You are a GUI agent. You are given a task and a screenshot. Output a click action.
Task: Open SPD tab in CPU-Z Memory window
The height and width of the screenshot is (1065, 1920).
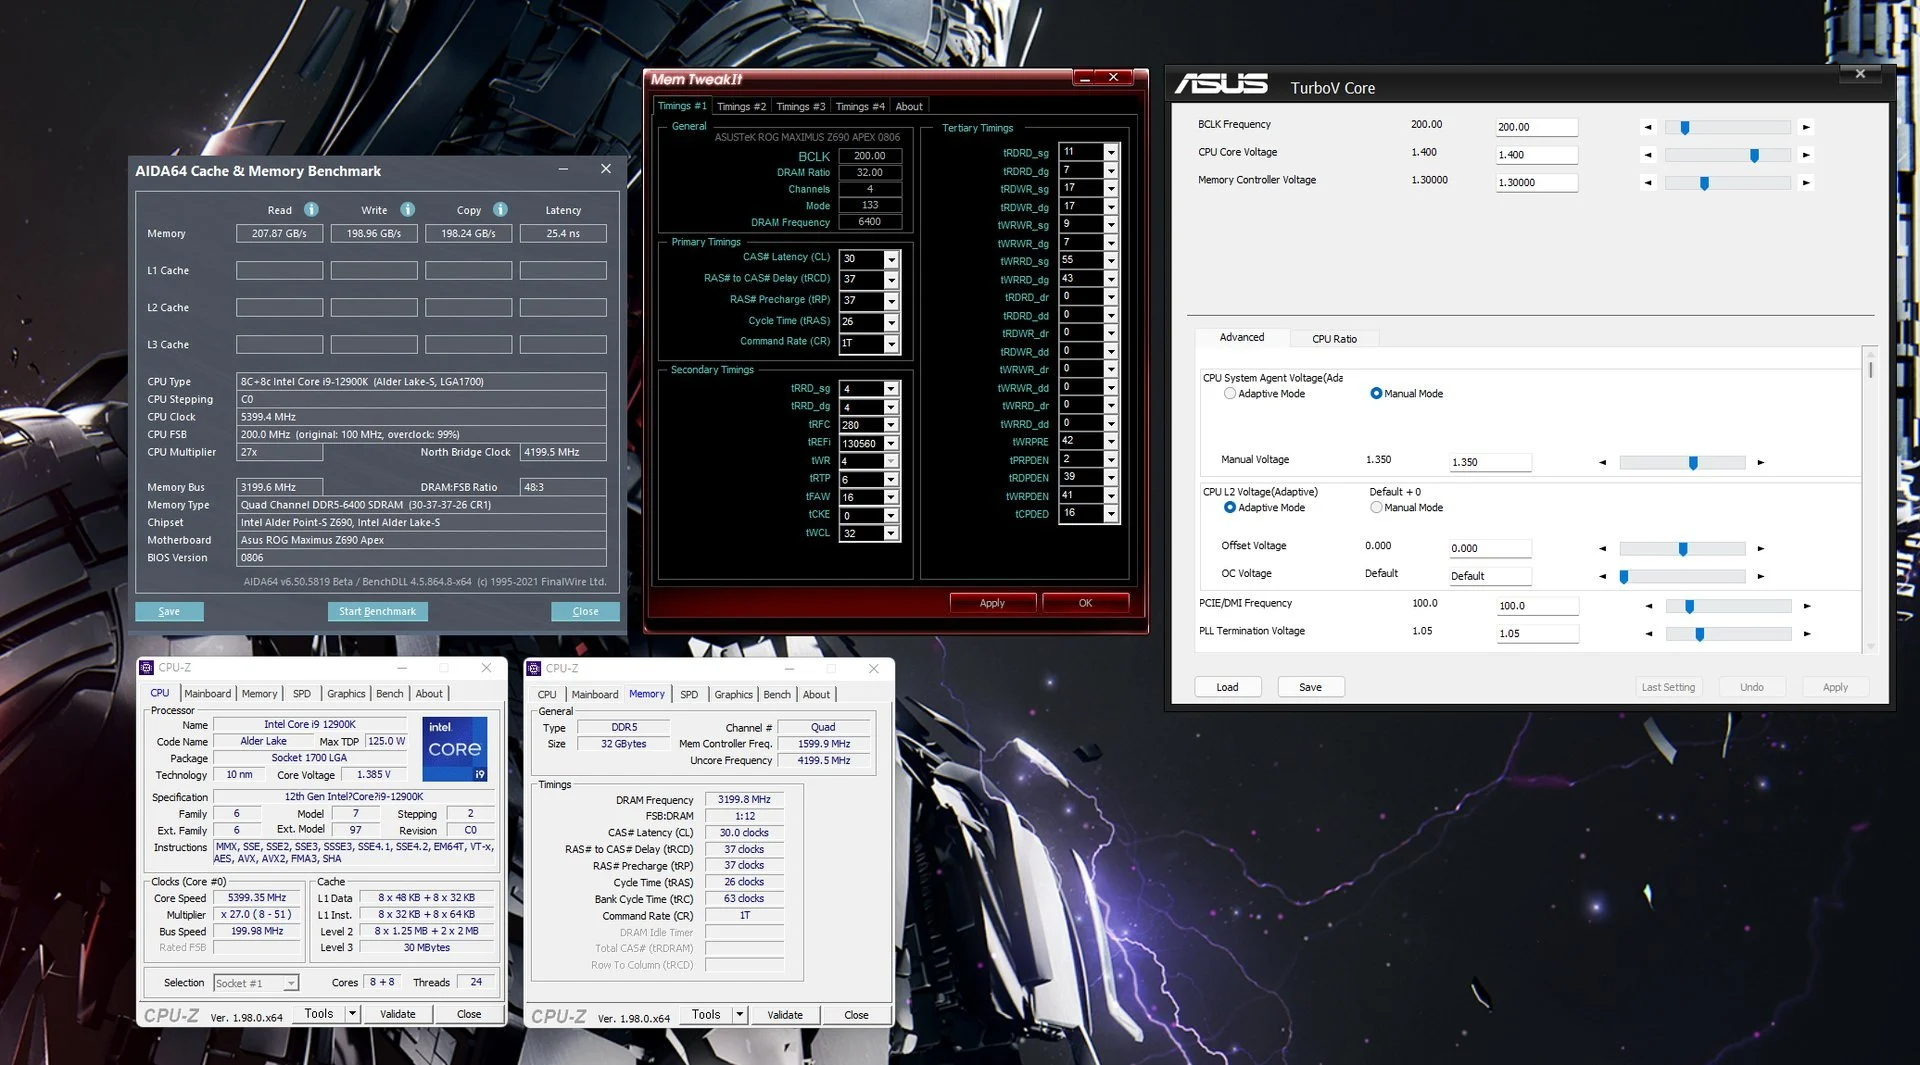tap(689, 695)
